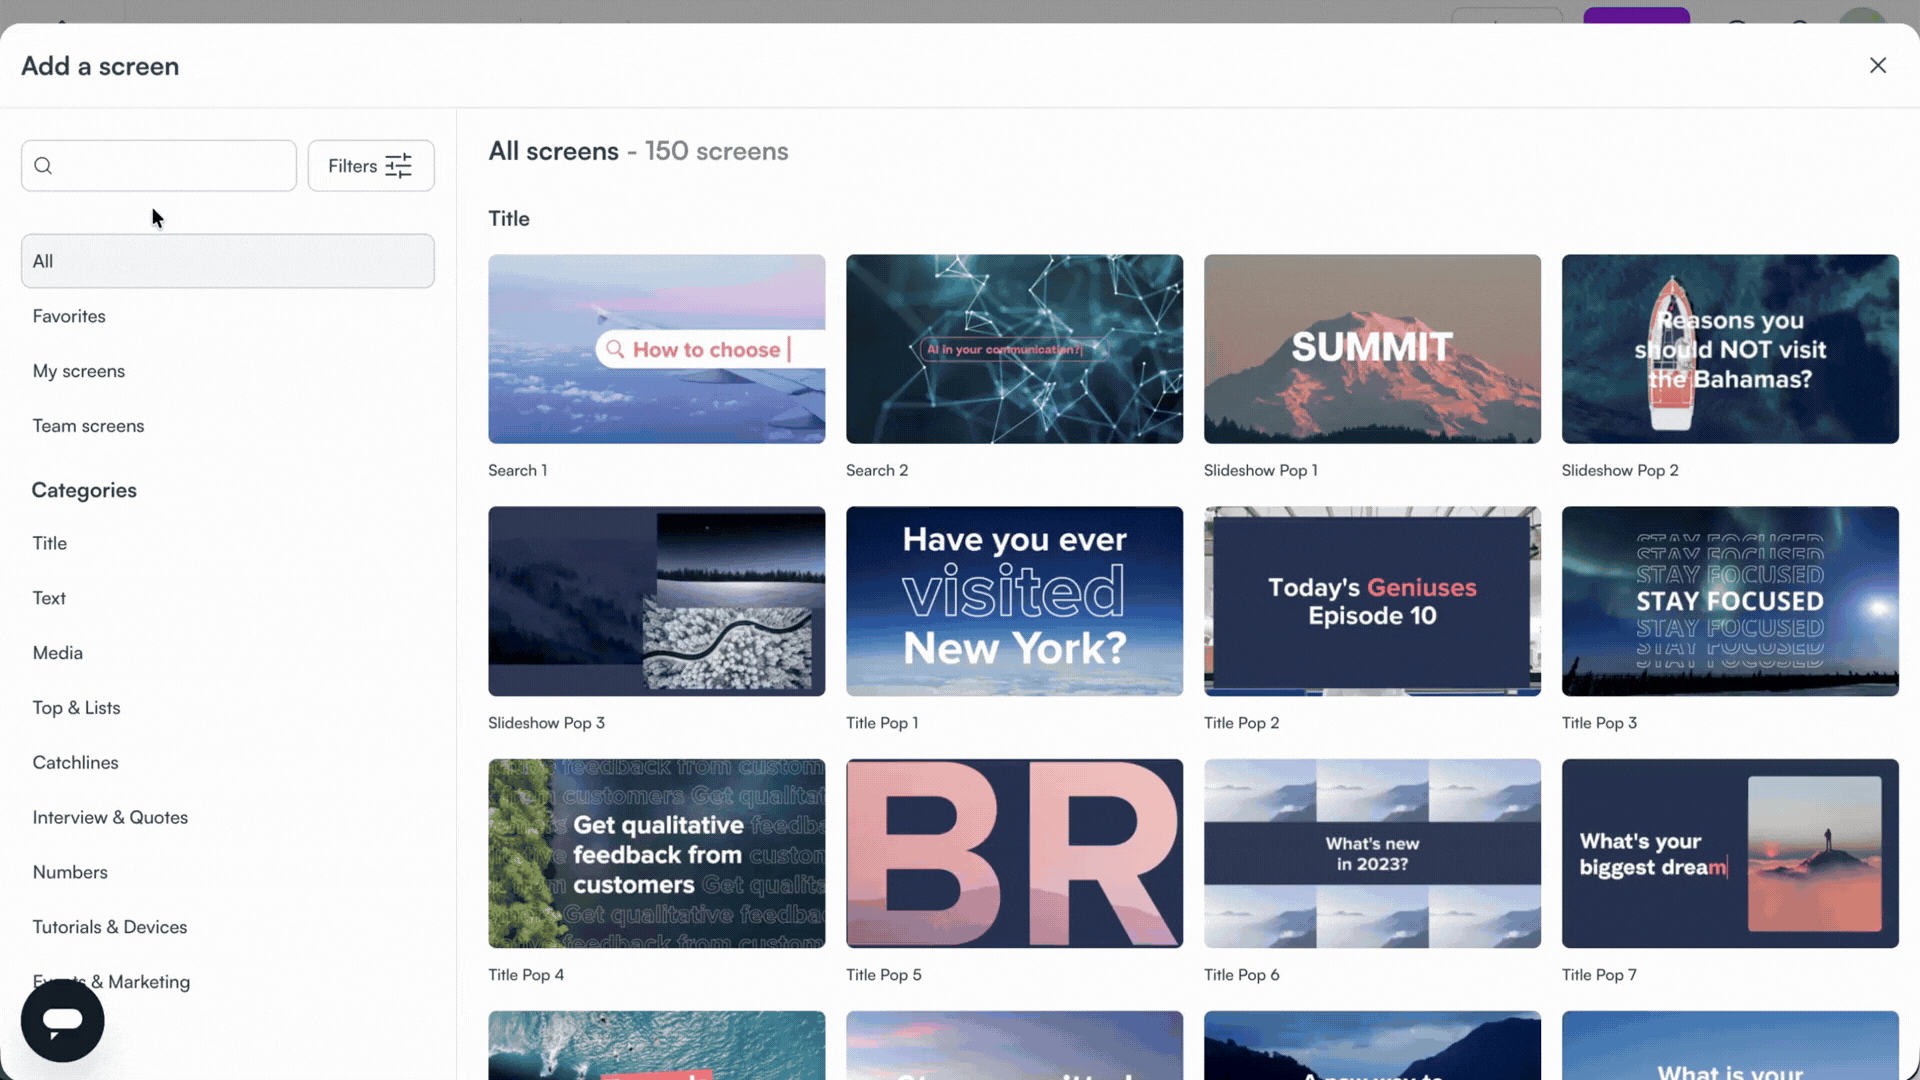Select the Text category
Screen dimensions: 1920x1080
[48, 598]
